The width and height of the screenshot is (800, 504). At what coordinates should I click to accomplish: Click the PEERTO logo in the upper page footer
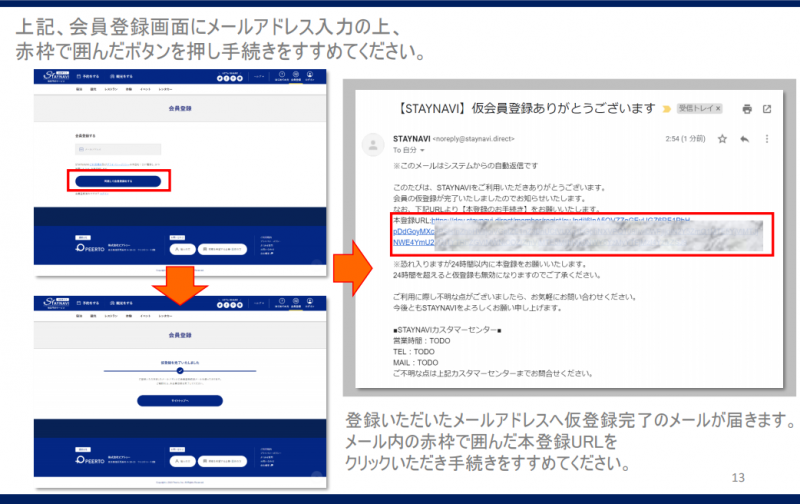coord(90,248)
